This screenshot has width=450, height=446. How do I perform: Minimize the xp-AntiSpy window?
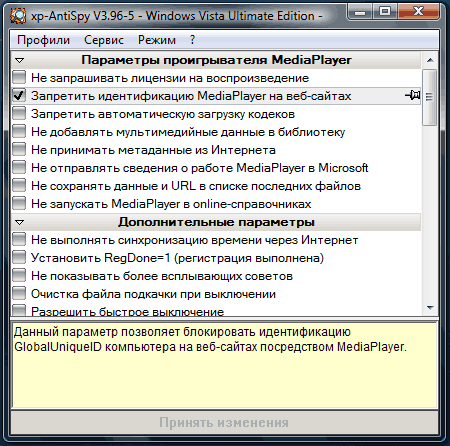[360, 12]
